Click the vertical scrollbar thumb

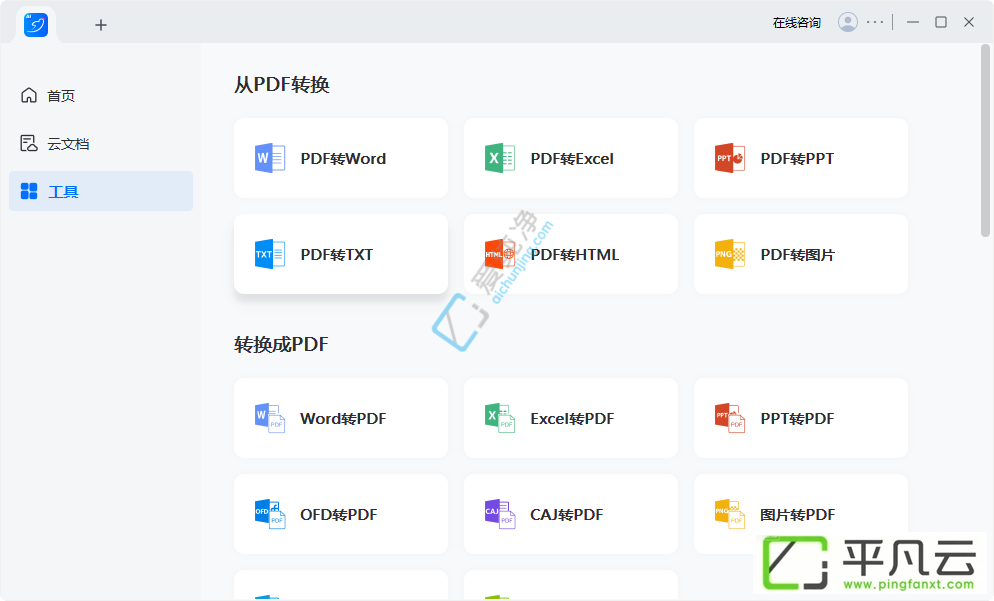pos(985,141)
